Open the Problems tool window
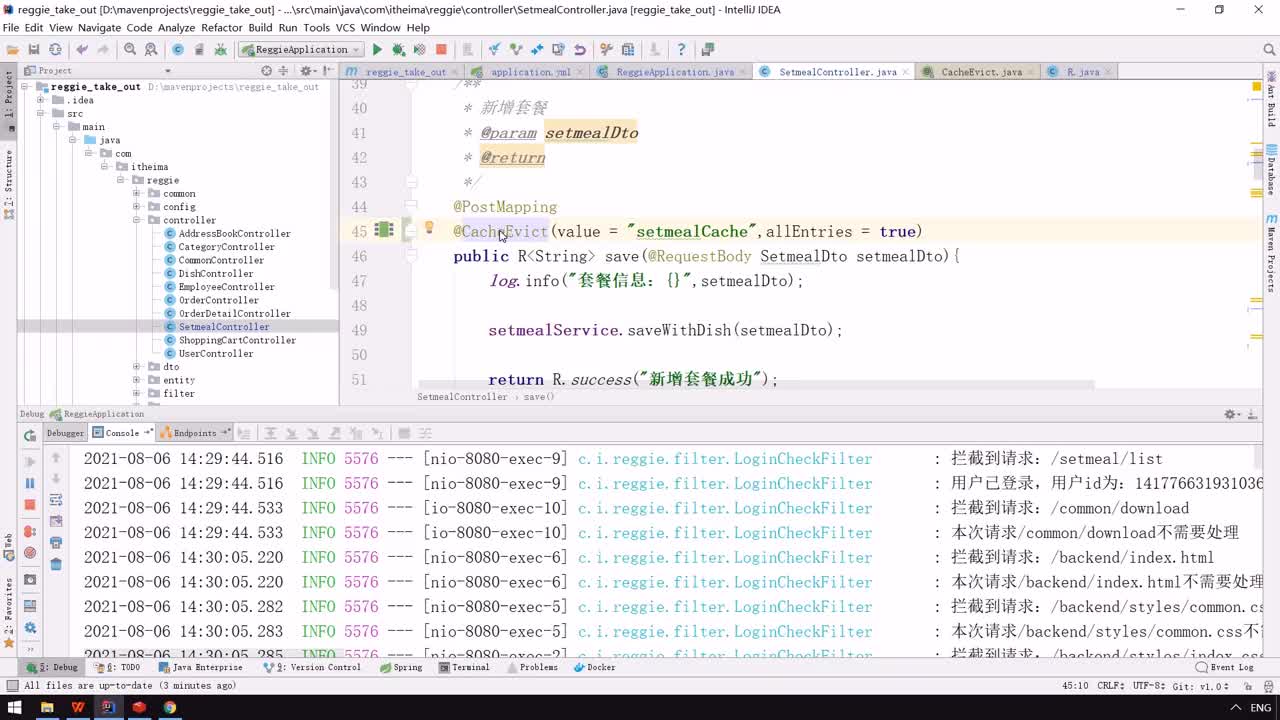Viewport: 1280px width, 720px height. [532, 667]
